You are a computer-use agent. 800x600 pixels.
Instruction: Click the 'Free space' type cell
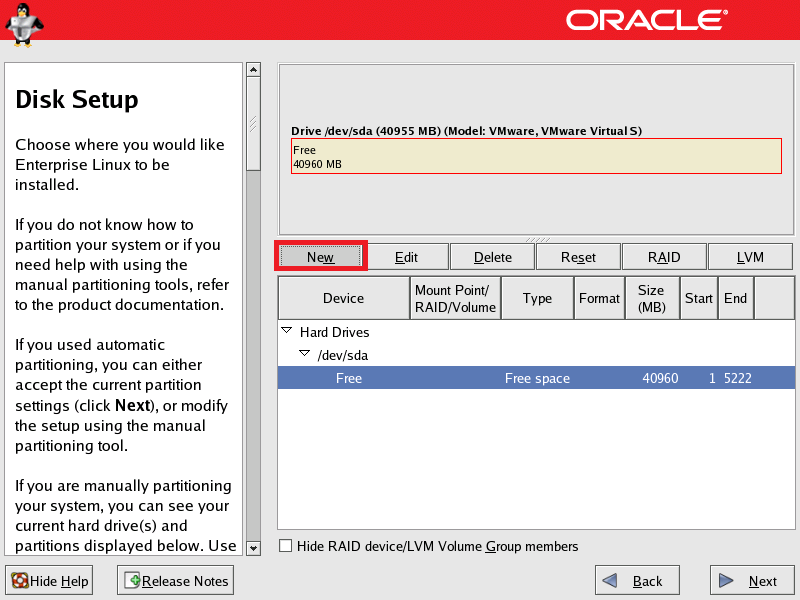[x=537, y=378]
